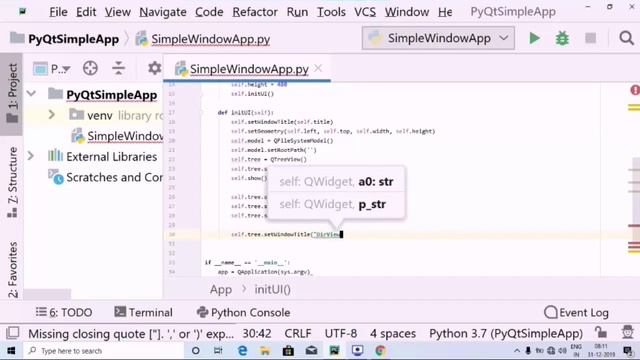Image resolution: width=640 pixels, height=360 pixels.
Task: Click the red error indicator in editor gutter
Action: coord(635,90)
